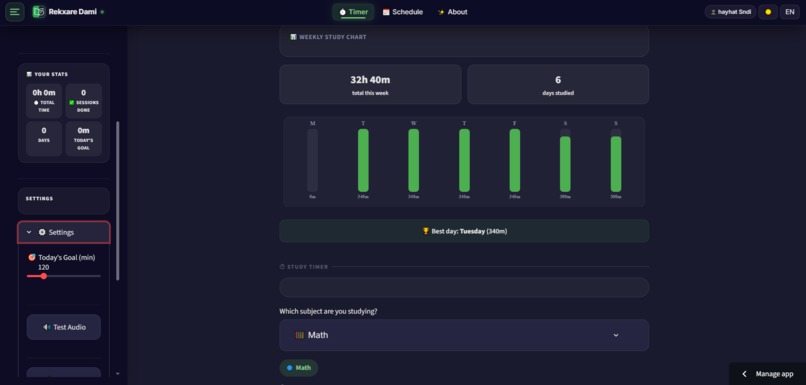806x385 pixels.
Task: Click the 0h 0m Total Time stat
Action: tap(44, 101)
